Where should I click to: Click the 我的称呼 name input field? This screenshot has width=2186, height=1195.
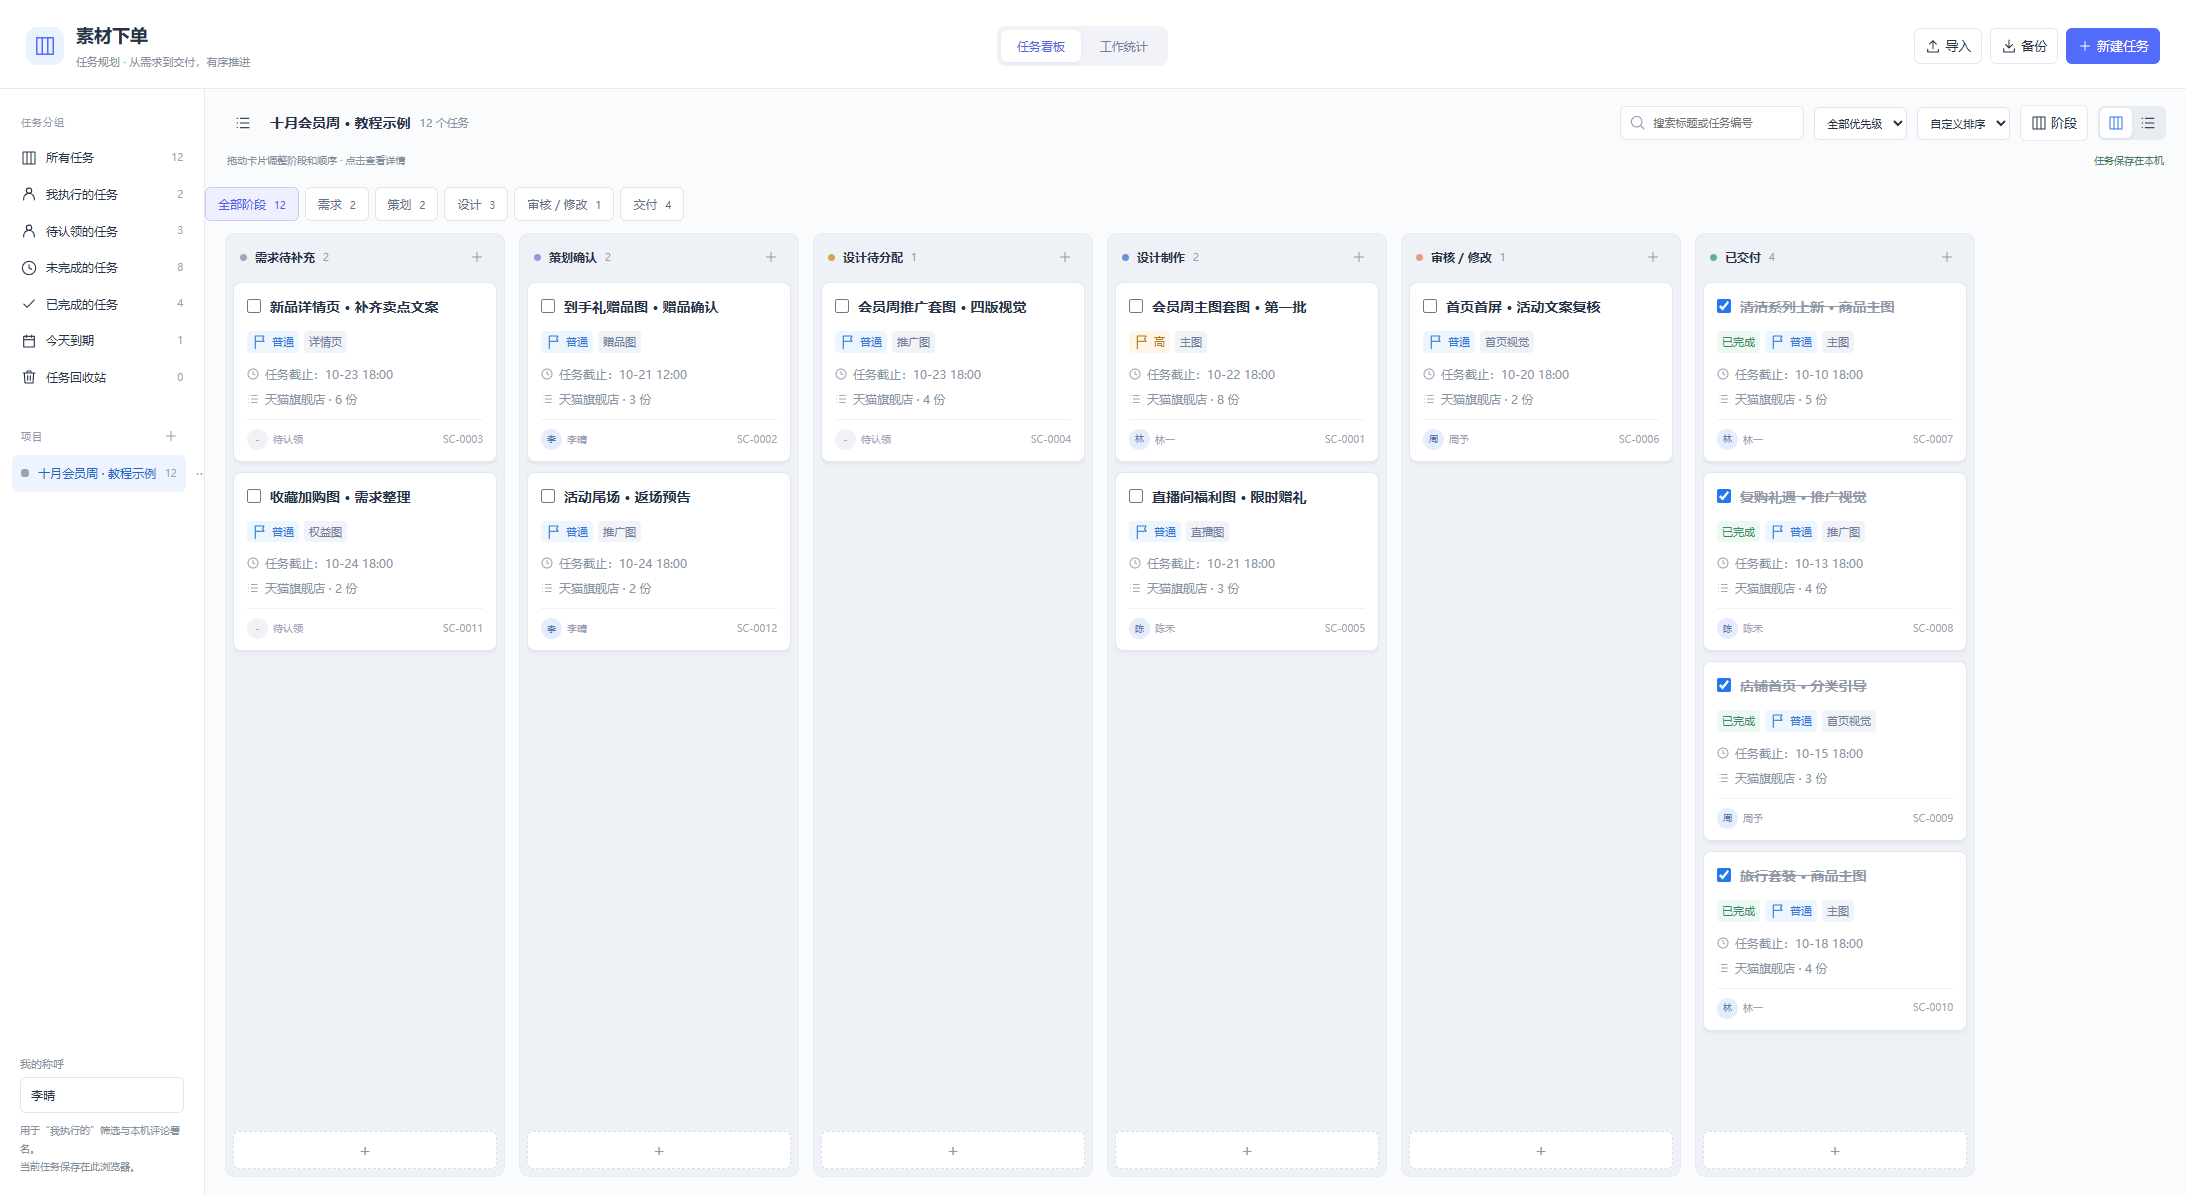[102, 1095]
